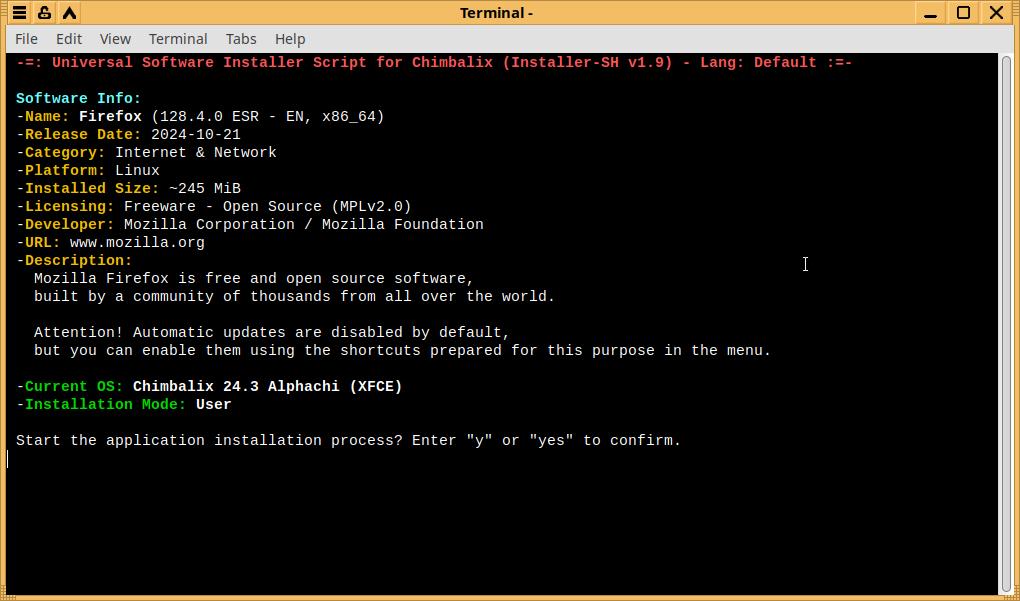
Task: Click the '-Description:' label
Action: 74,260
